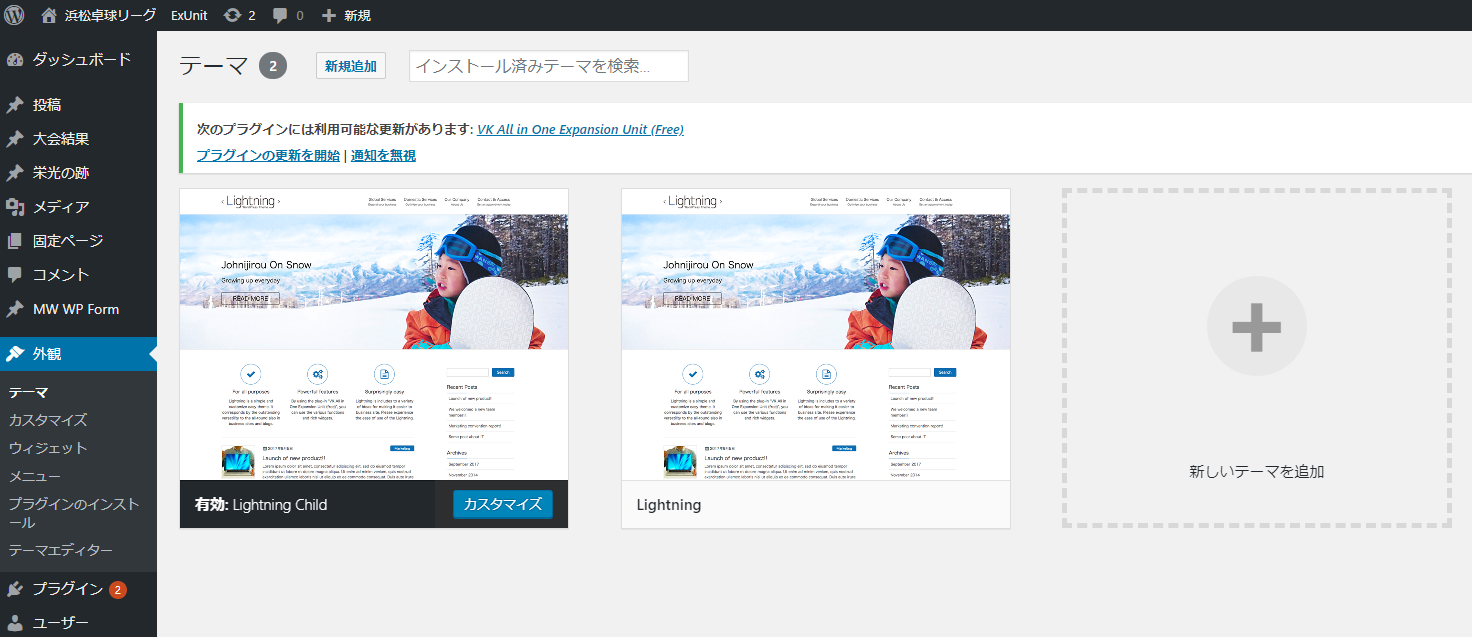Screen dimensions: 1472x637
Task: Click the home icon beside 浜松卓球リーグ
Action: tap(49, 15)
